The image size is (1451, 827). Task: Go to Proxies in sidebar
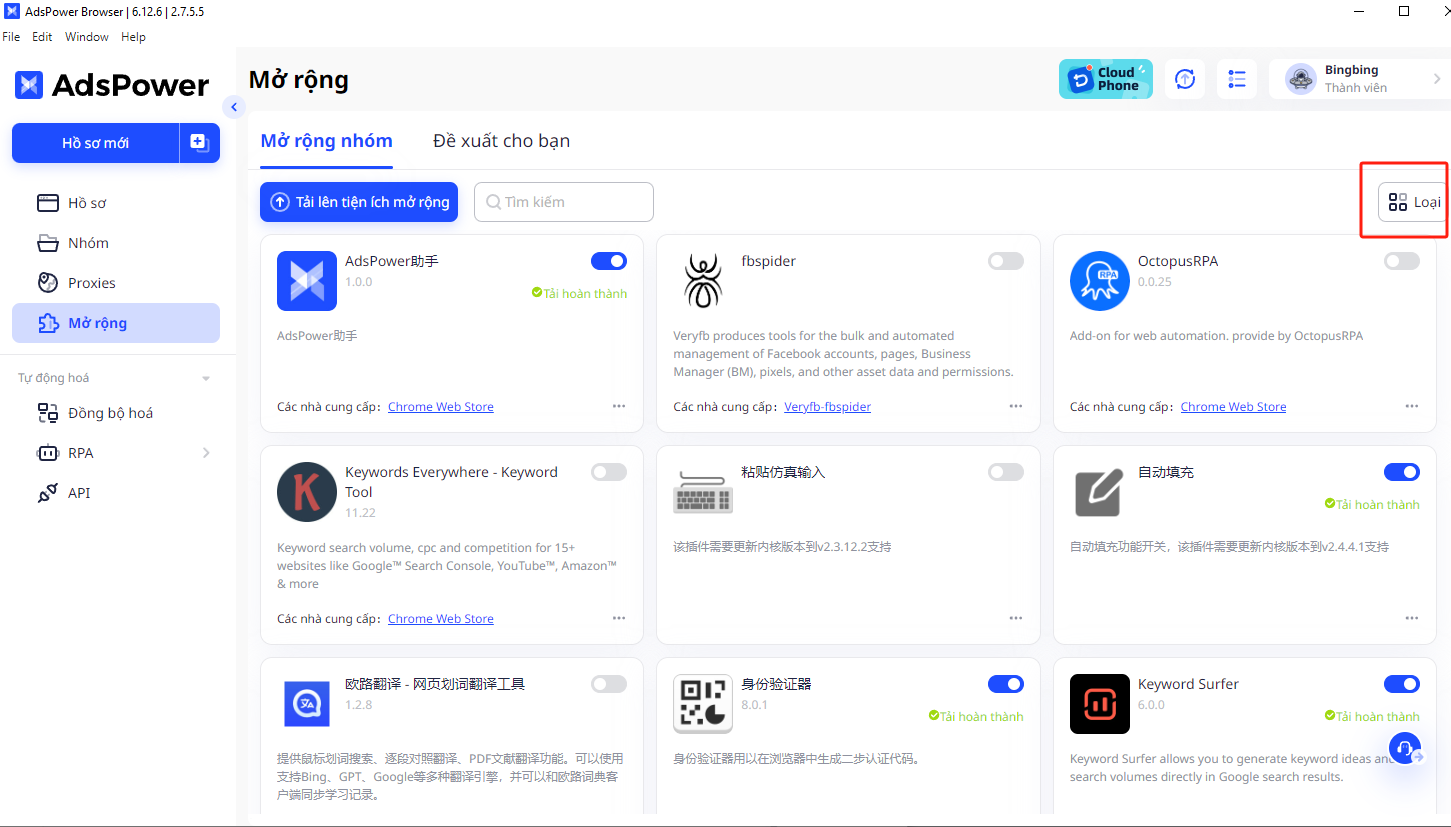(x=116, y=283)
